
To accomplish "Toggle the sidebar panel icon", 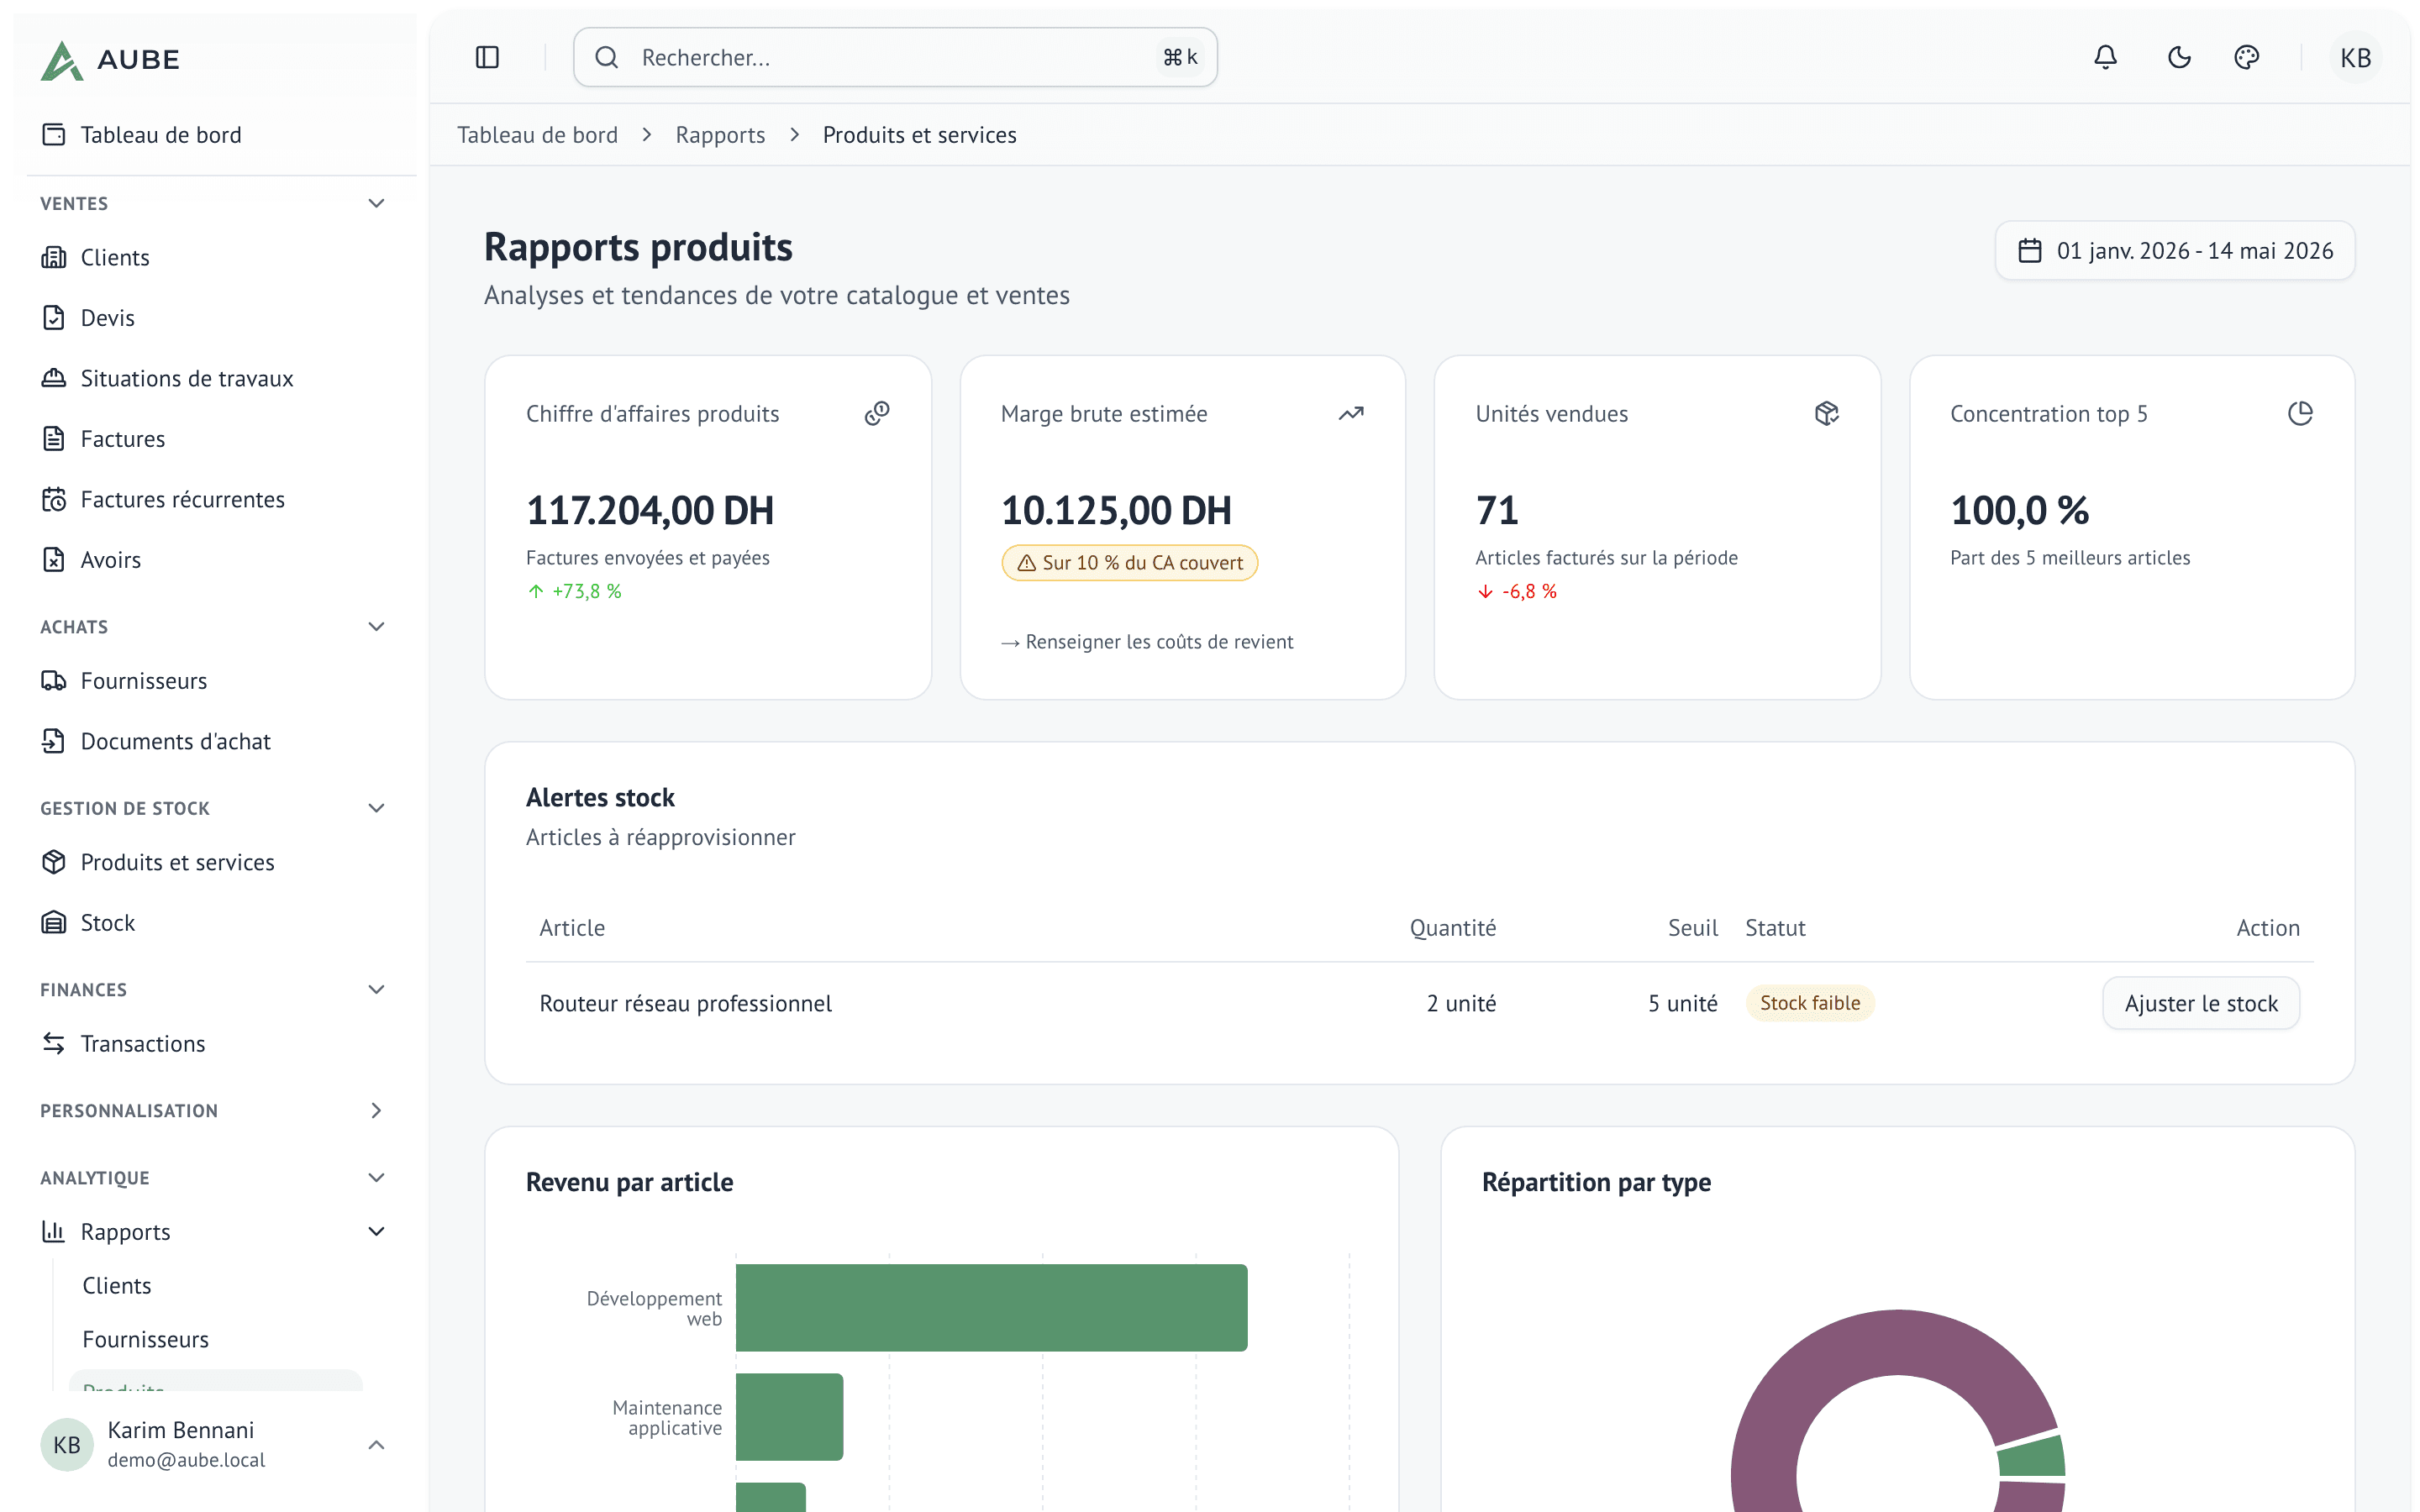I will point(487,57).
